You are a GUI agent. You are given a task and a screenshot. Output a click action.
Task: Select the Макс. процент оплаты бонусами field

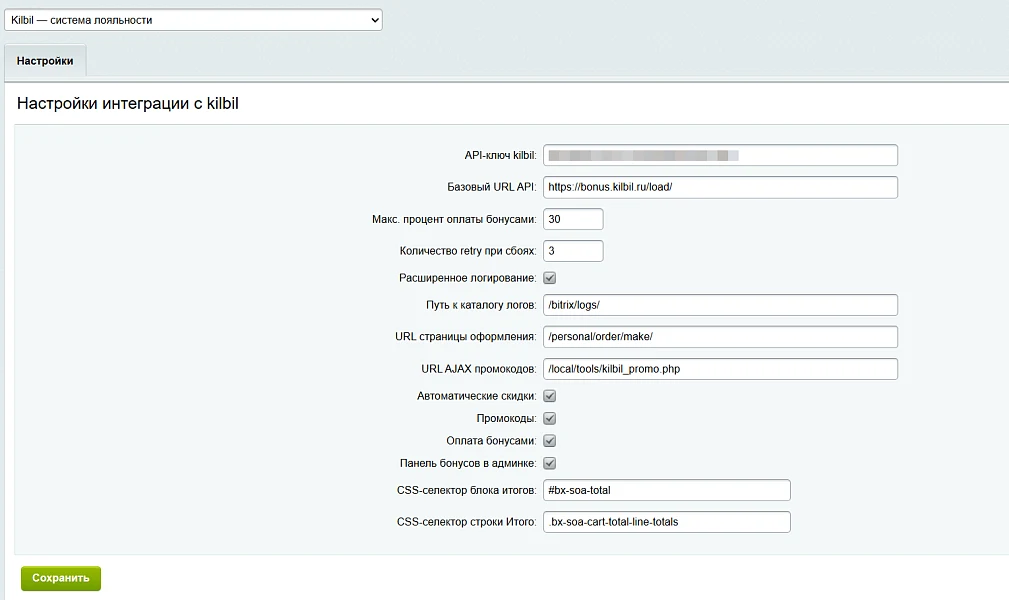point(573,219)
